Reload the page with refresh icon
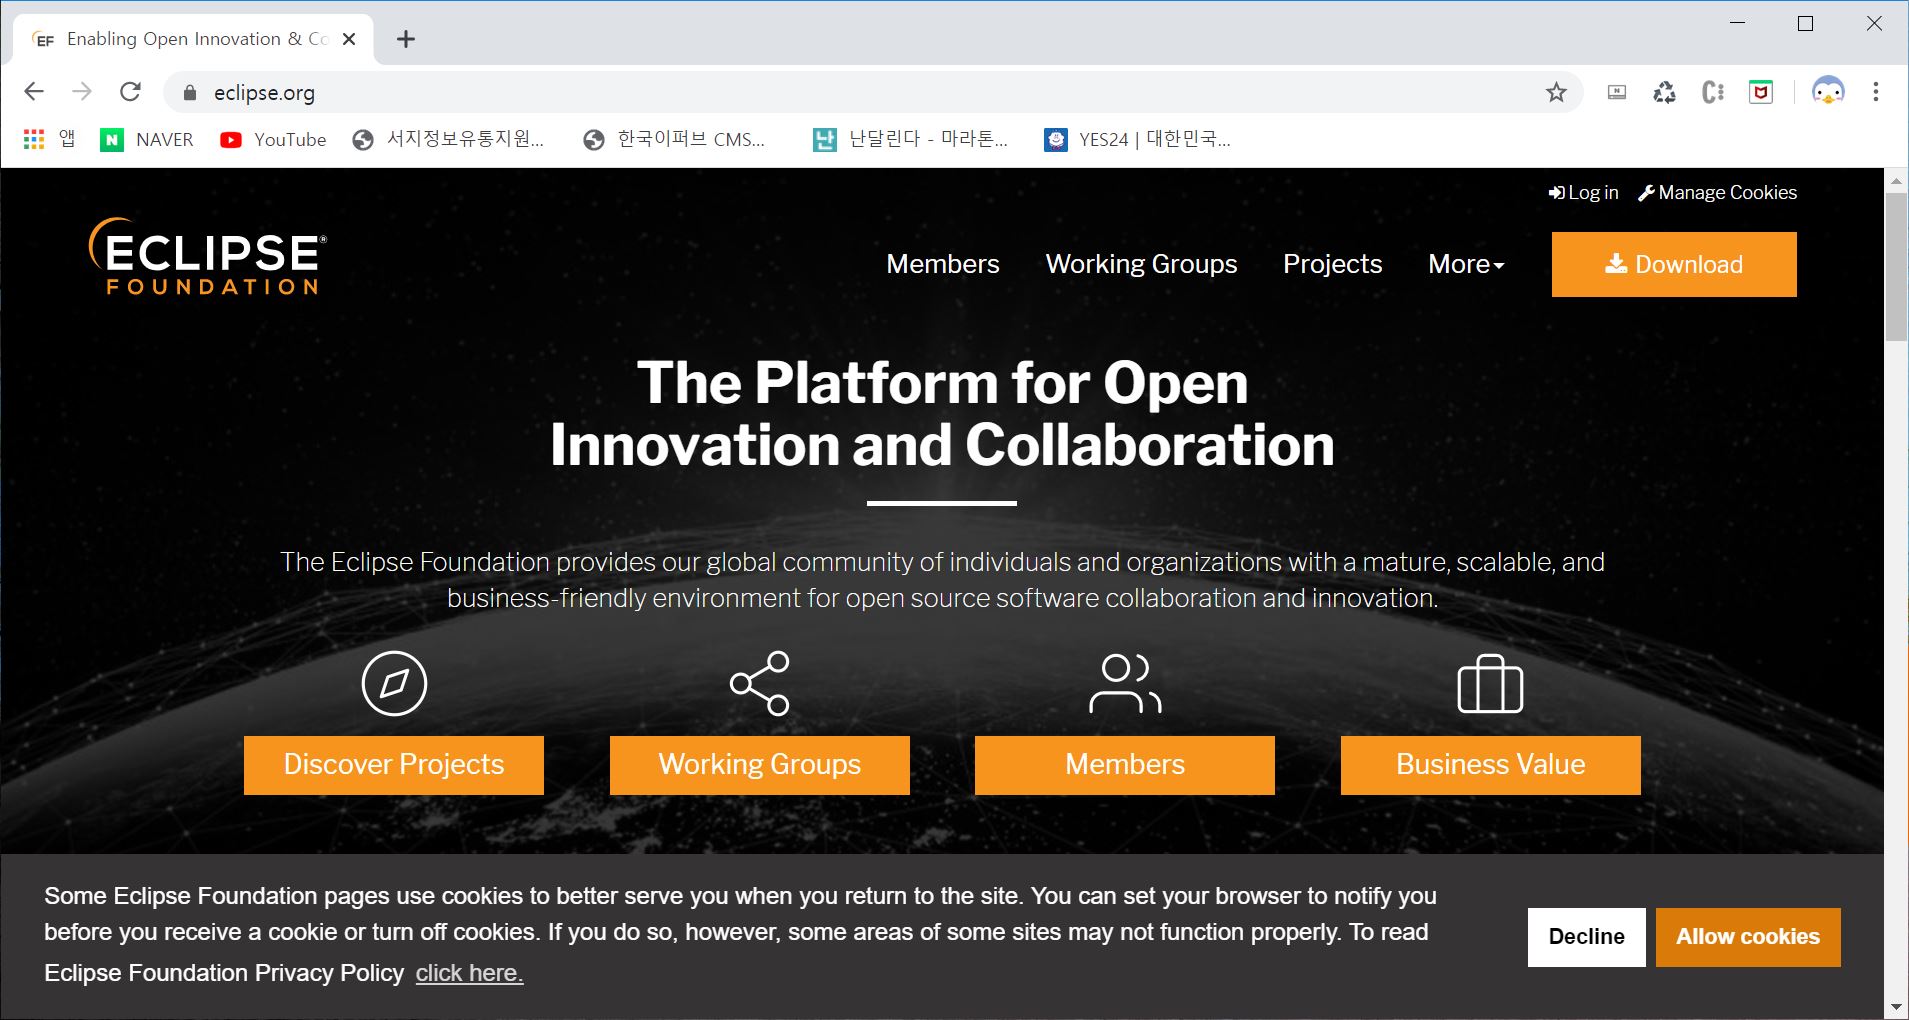Screen dimensions: 1909x1020 130,92
